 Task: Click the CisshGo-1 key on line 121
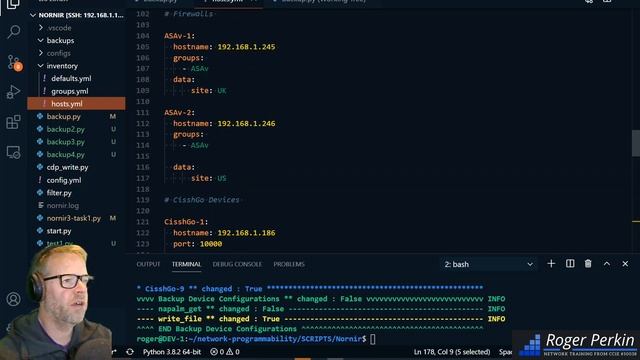coord(184,222)
